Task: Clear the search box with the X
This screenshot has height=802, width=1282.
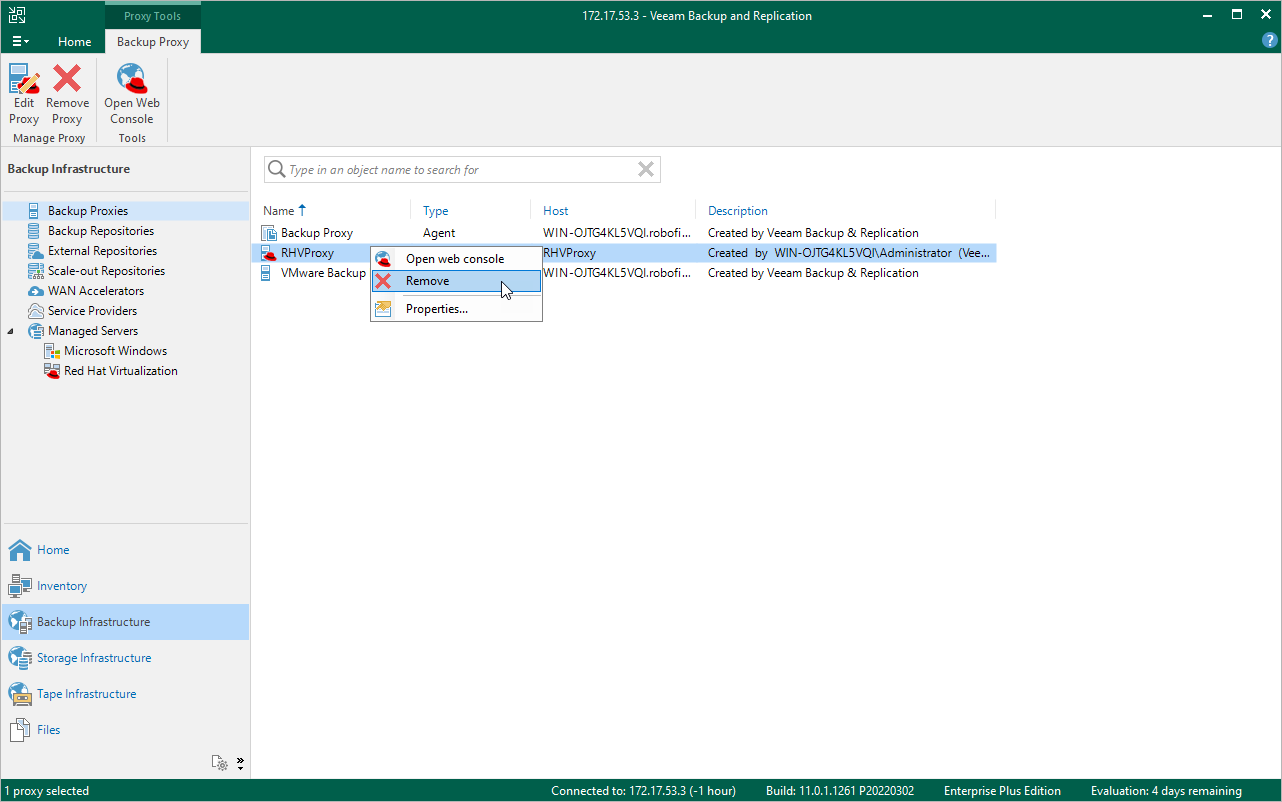Action: coord(646,170)
